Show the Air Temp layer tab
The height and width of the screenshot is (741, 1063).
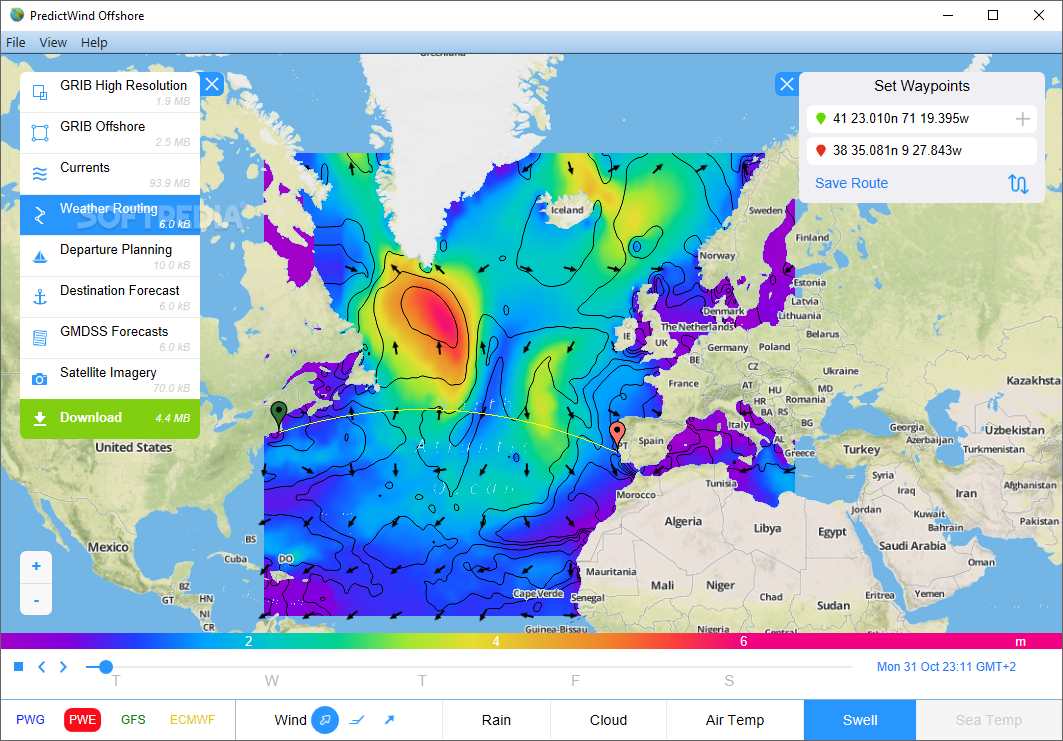pos(735,720)
